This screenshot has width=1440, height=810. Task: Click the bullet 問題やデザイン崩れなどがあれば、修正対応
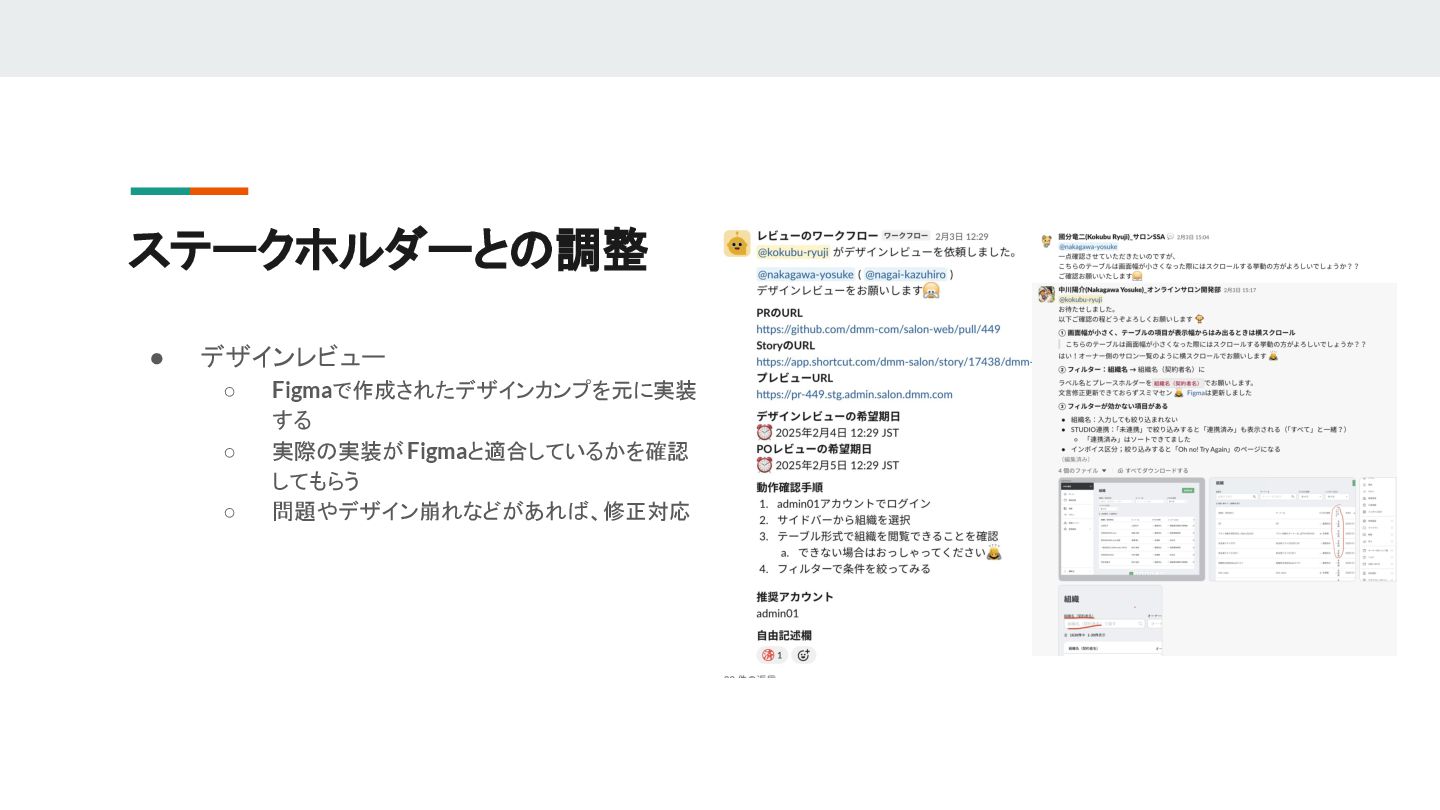pos(481,511)
